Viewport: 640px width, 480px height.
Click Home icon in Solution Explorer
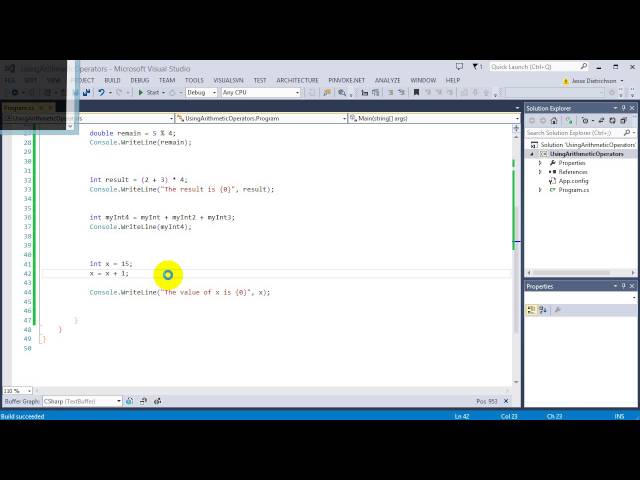tap(554, 121)
